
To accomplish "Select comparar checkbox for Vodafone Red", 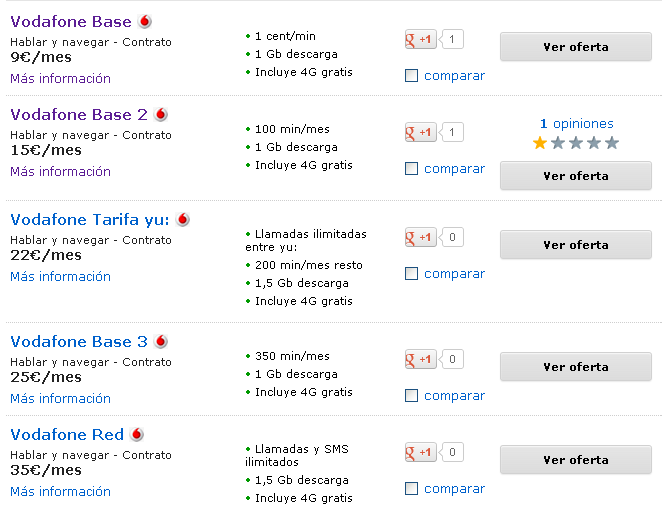I will [411, 488].
